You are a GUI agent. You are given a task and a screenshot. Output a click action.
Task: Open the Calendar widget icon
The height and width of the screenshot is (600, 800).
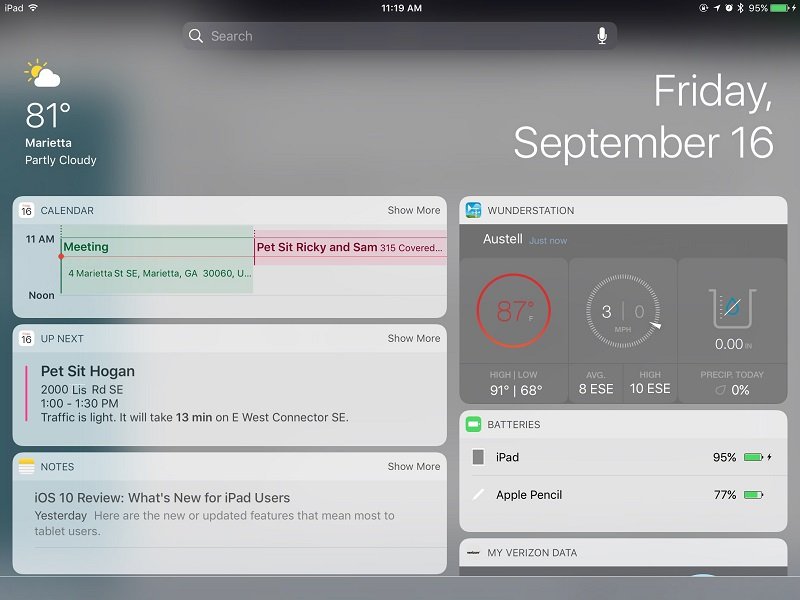pyautogui.click(x=27, y=210)
